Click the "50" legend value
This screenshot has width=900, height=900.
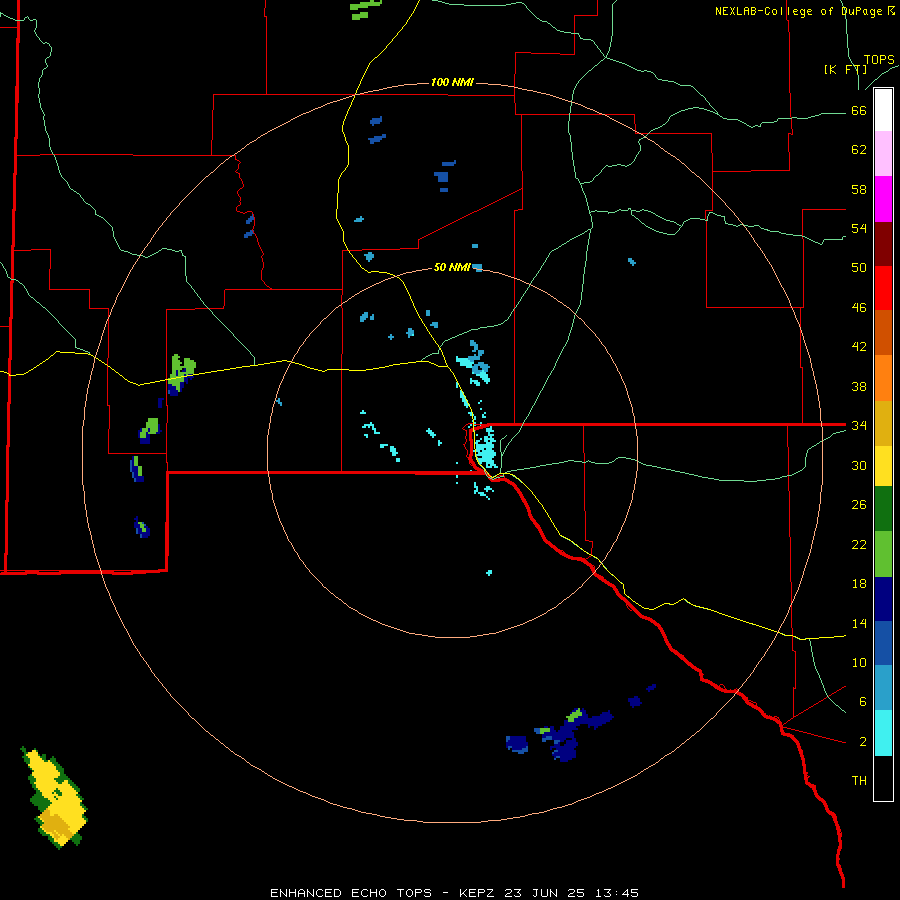coord(859,268)
